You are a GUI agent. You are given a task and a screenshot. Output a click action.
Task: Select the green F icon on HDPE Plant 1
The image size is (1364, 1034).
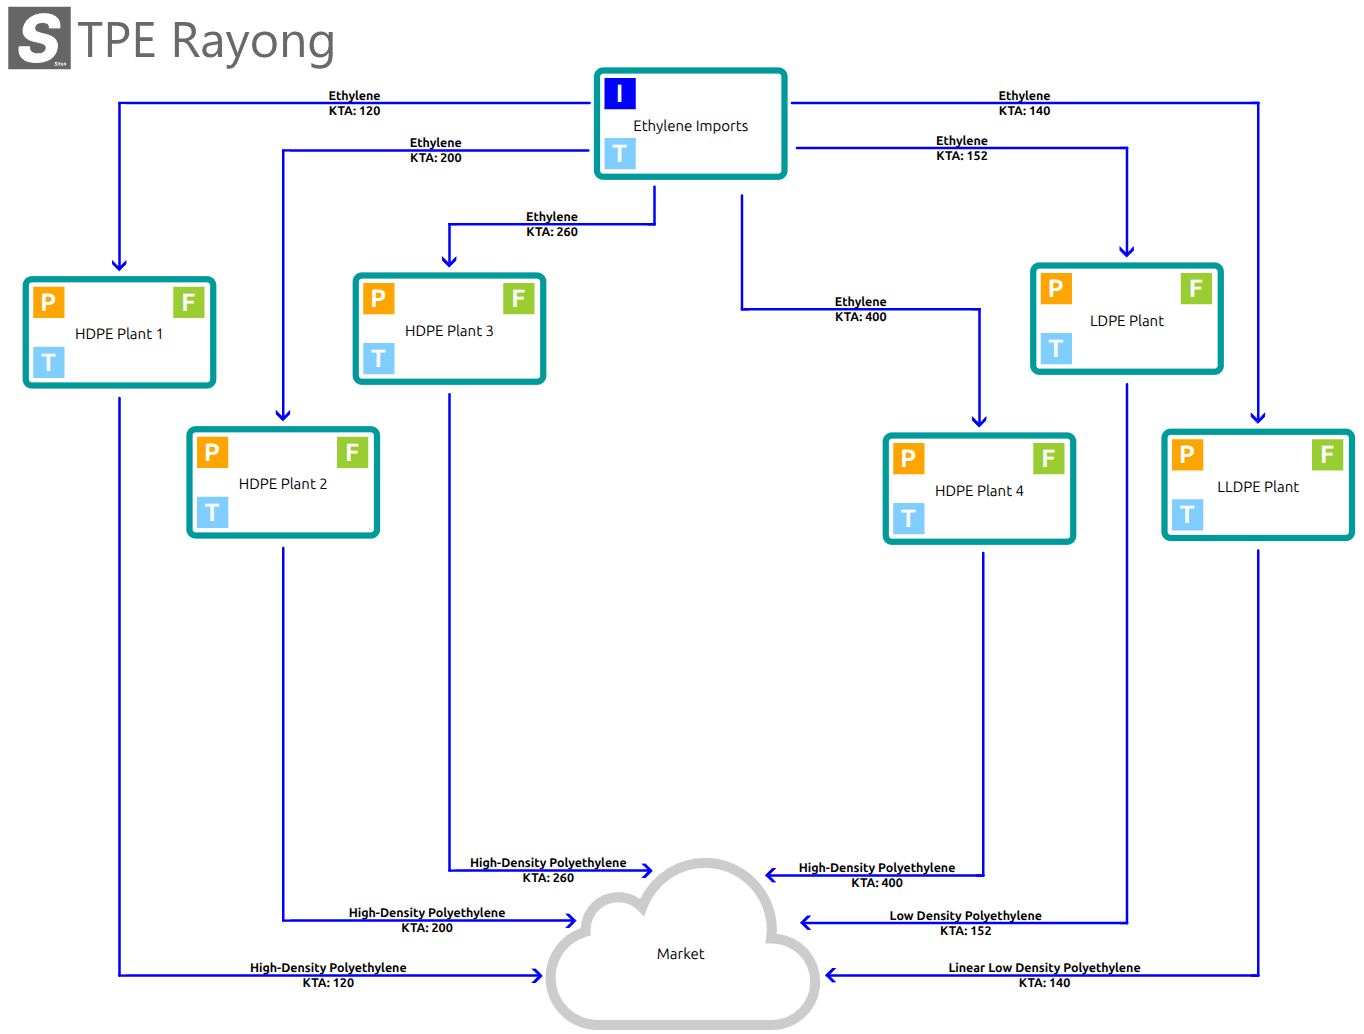click(x=189, y=302)
